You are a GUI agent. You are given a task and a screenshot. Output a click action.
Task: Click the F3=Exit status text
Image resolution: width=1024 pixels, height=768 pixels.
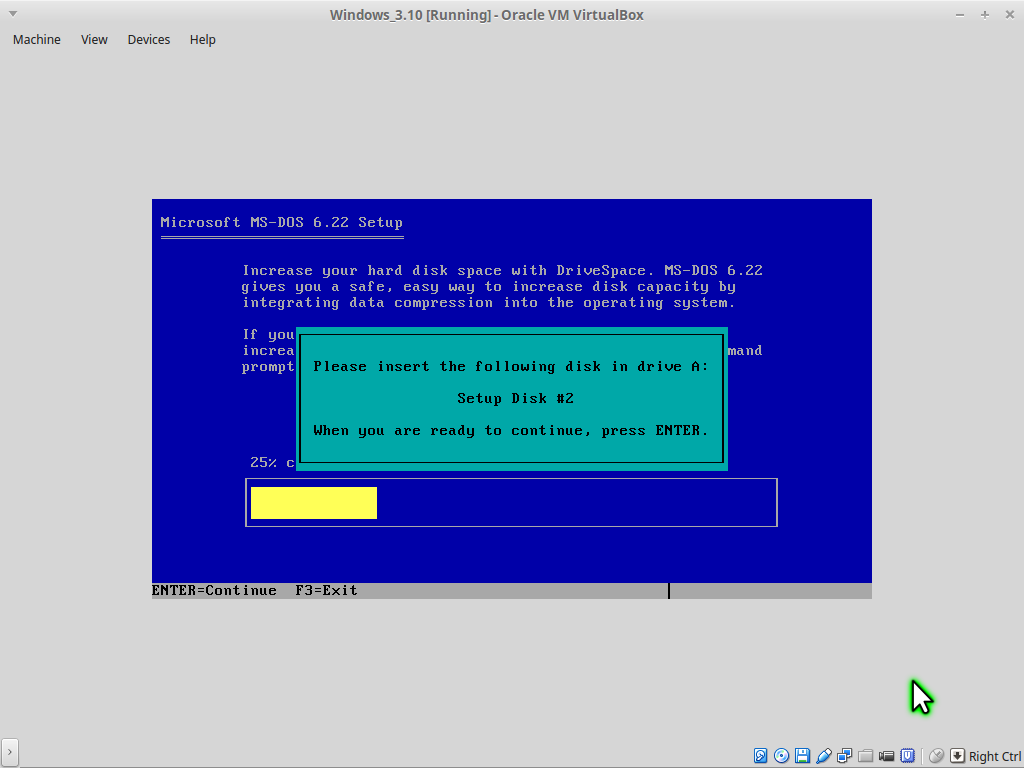326,591
